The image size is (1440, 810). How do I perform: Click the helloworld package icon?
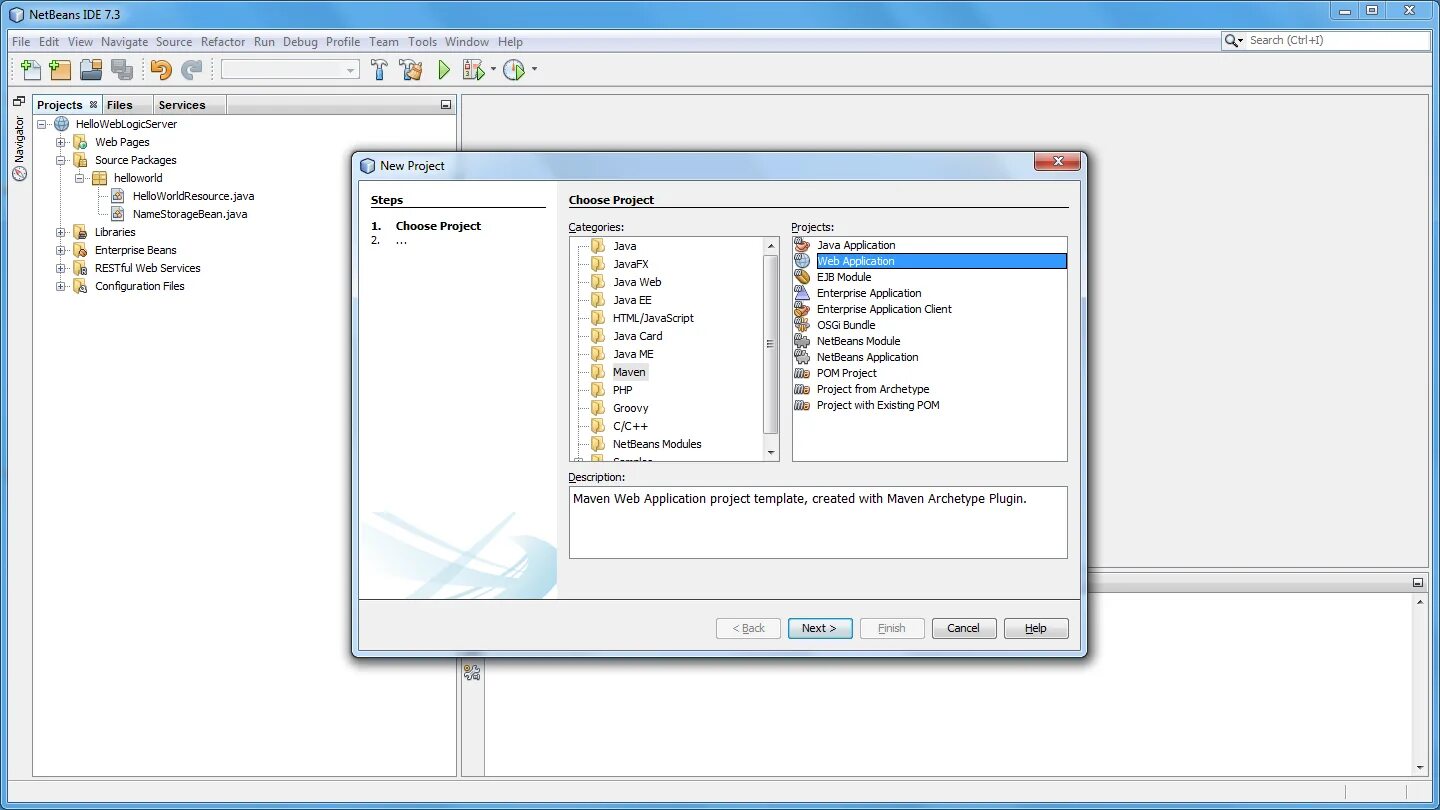[99, 178]
